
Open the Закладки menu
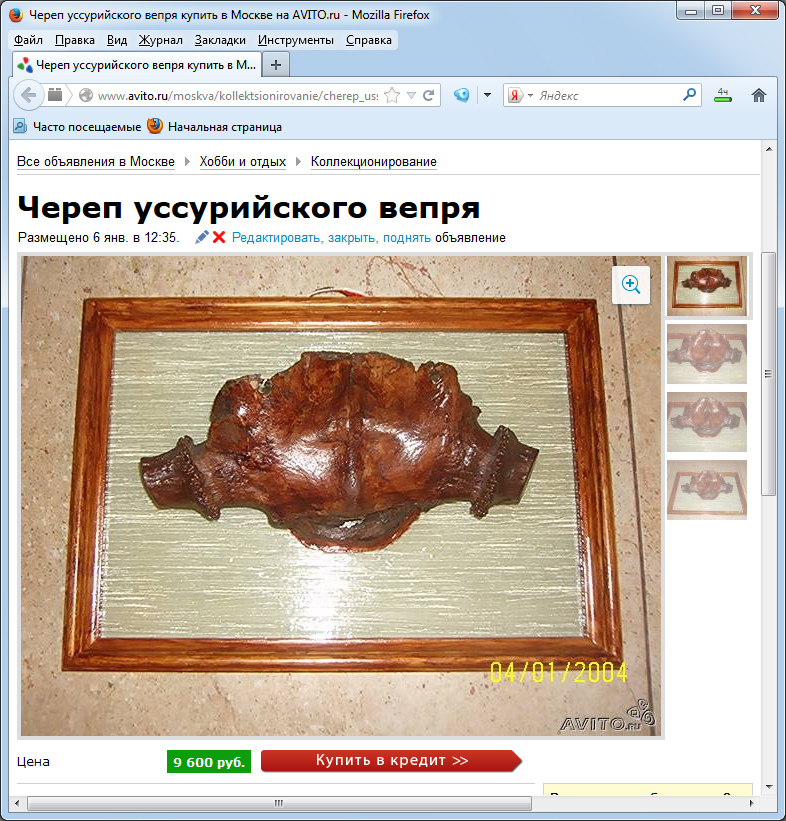pos(220,40)
